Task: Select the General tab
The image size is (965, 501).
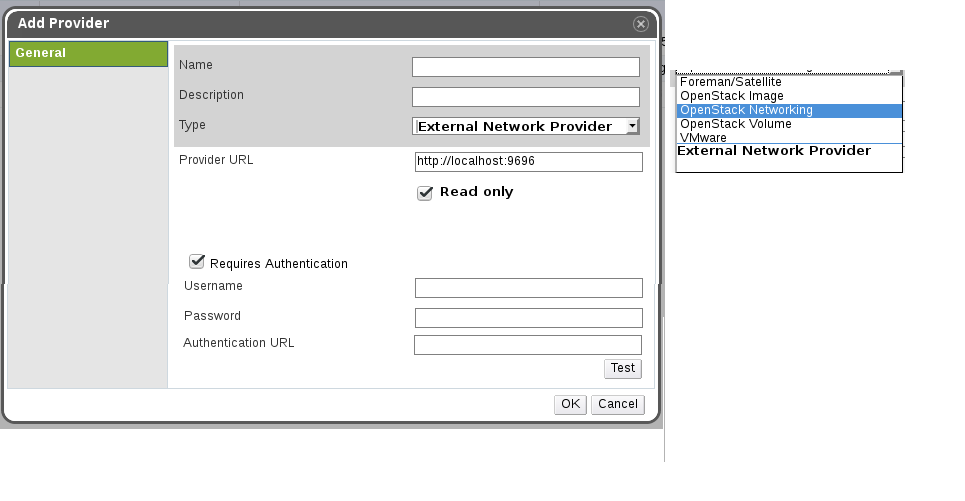Action: [88, 54]
